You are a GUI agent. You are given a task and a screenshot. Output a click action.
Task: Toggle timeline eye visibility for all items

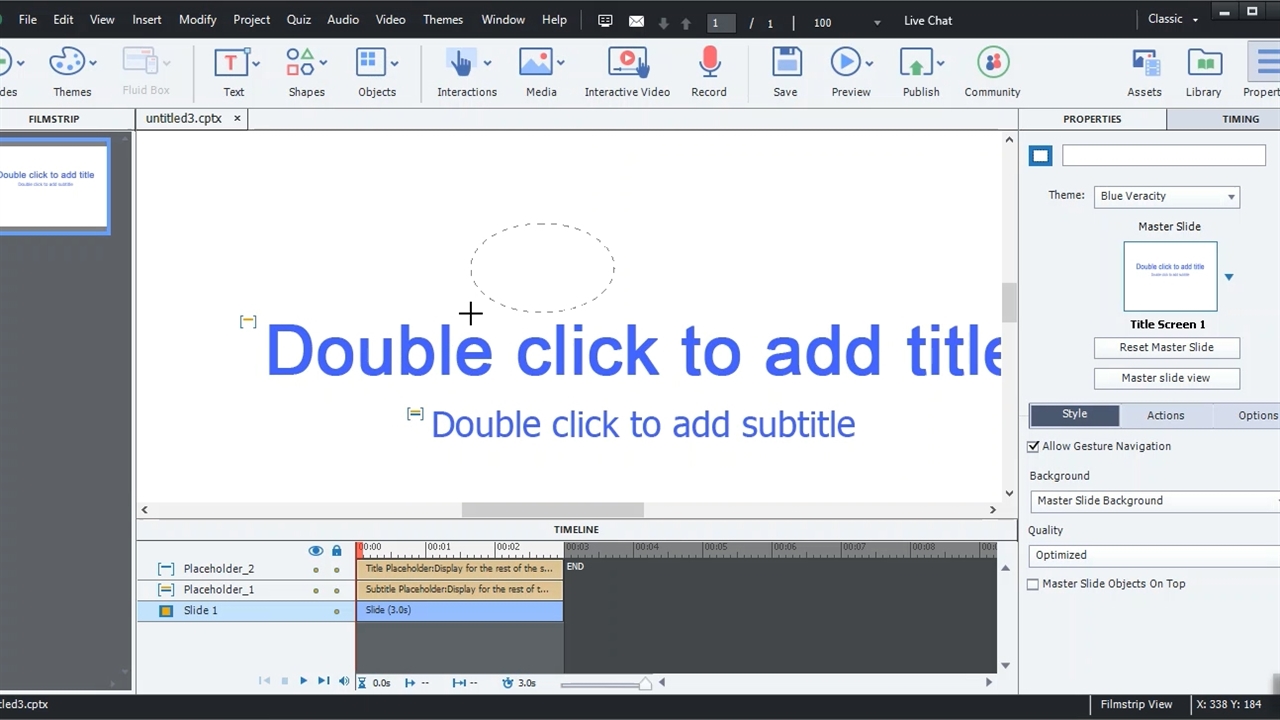[x=316, y=550]
